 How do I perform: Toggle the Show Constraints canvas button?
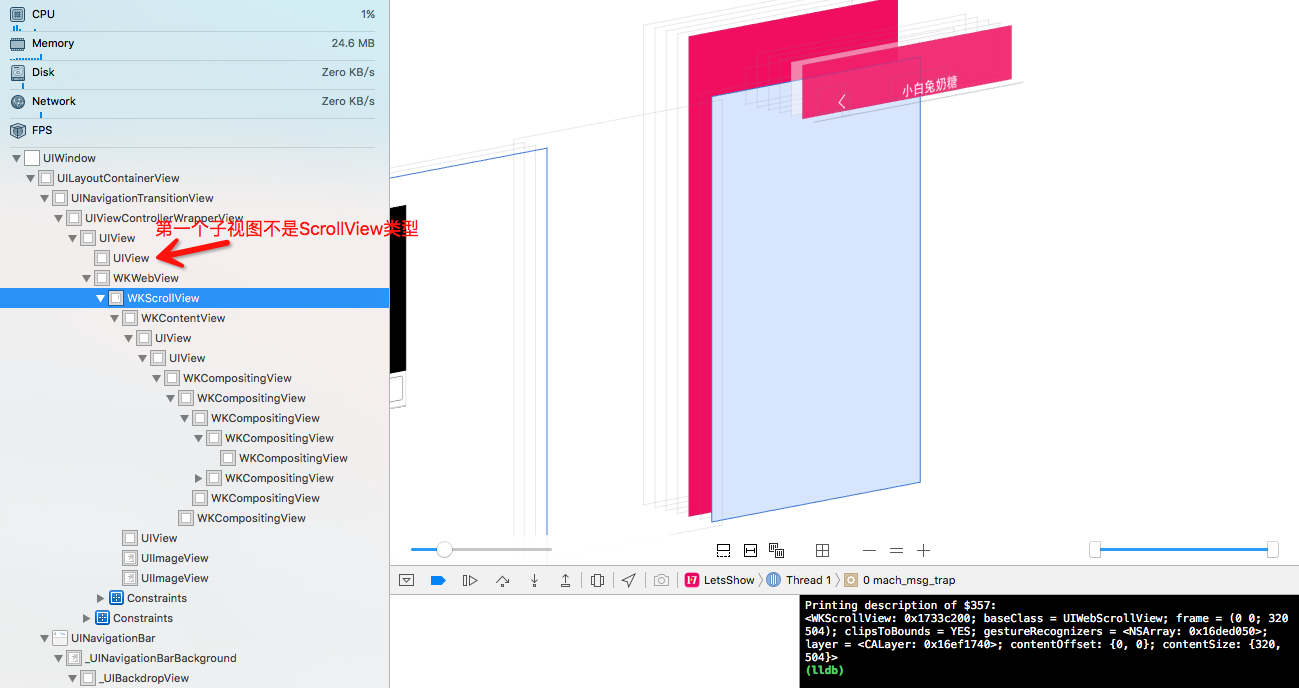pos(750,550)
